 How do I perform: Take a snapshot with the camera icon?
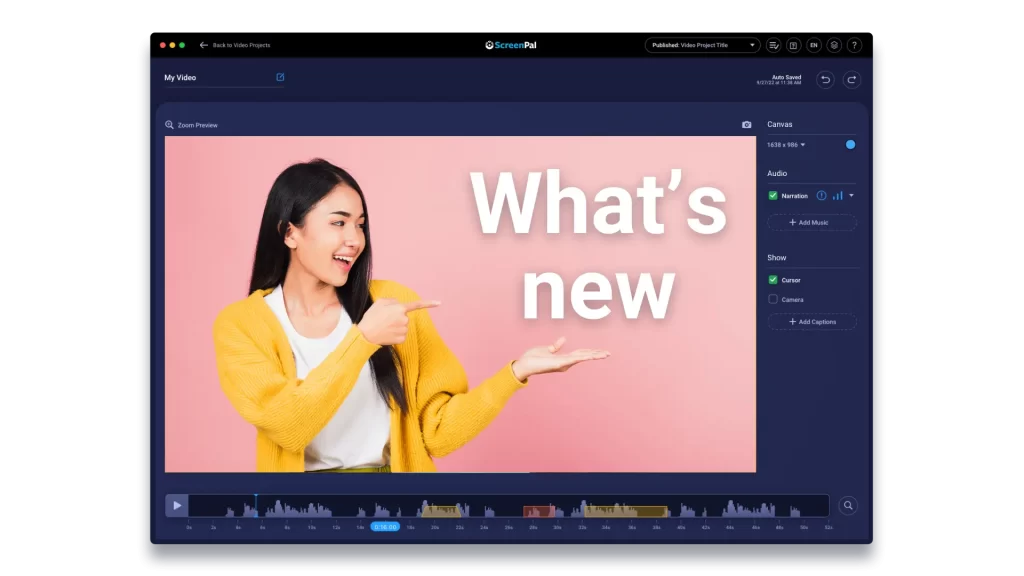point(746,125)
